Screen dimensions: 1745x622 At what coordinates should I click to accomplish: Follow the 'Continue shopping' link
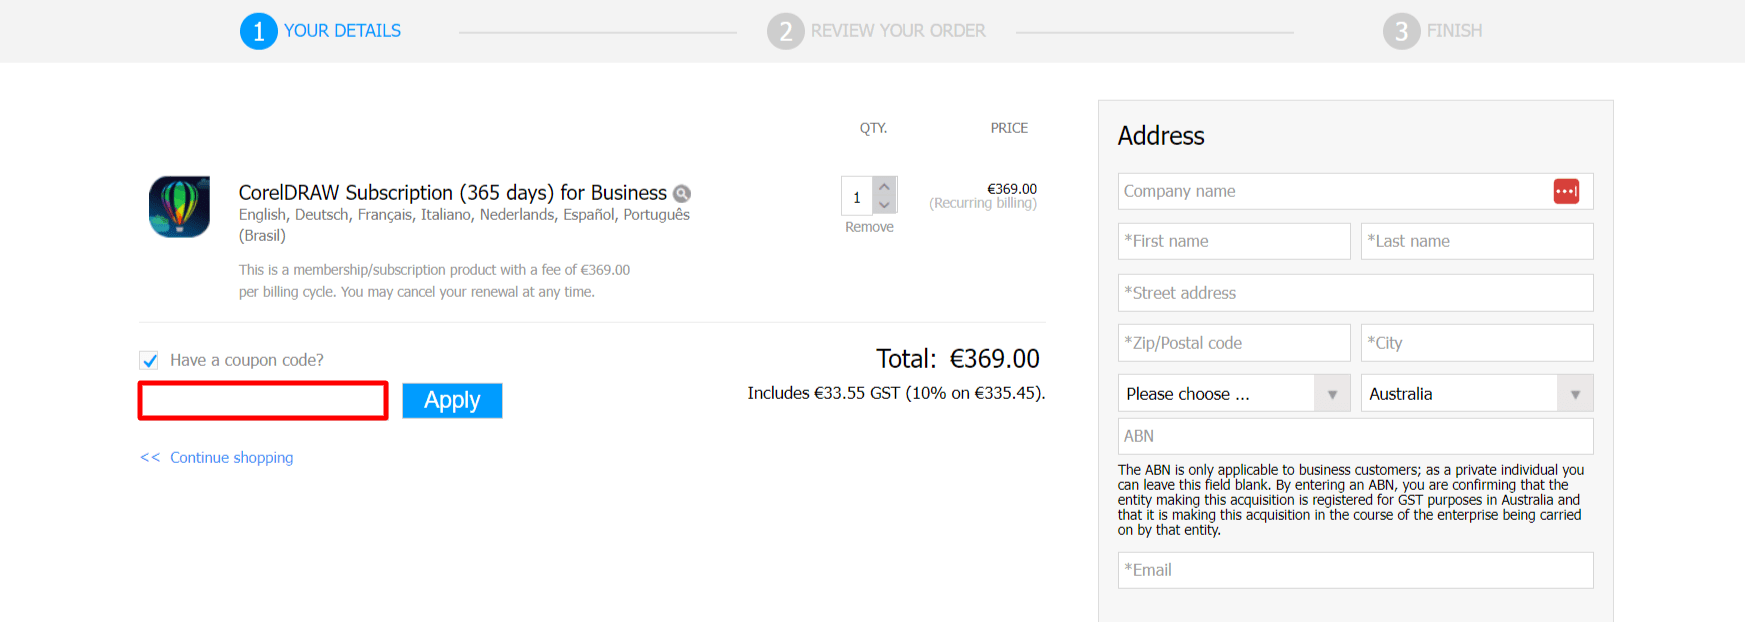pyautogui.click(x=231, y=457)
